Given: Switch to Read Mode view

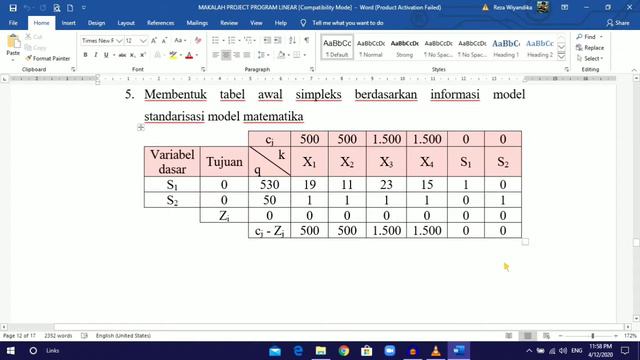Looking at the screenshot, I should pyautogui.click(x=509, y=336).
